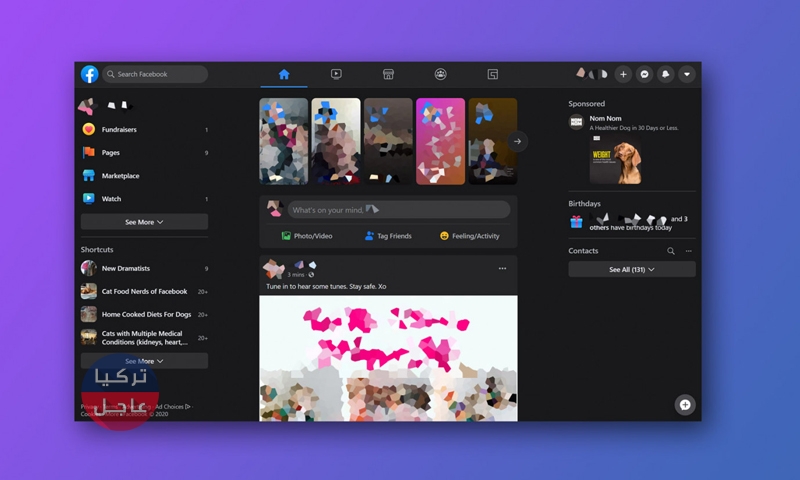Image resolution: width=800 pixels, height=480 pixels.
Task: Open the account dropdown arrow menu
Action: click(687, 74)
